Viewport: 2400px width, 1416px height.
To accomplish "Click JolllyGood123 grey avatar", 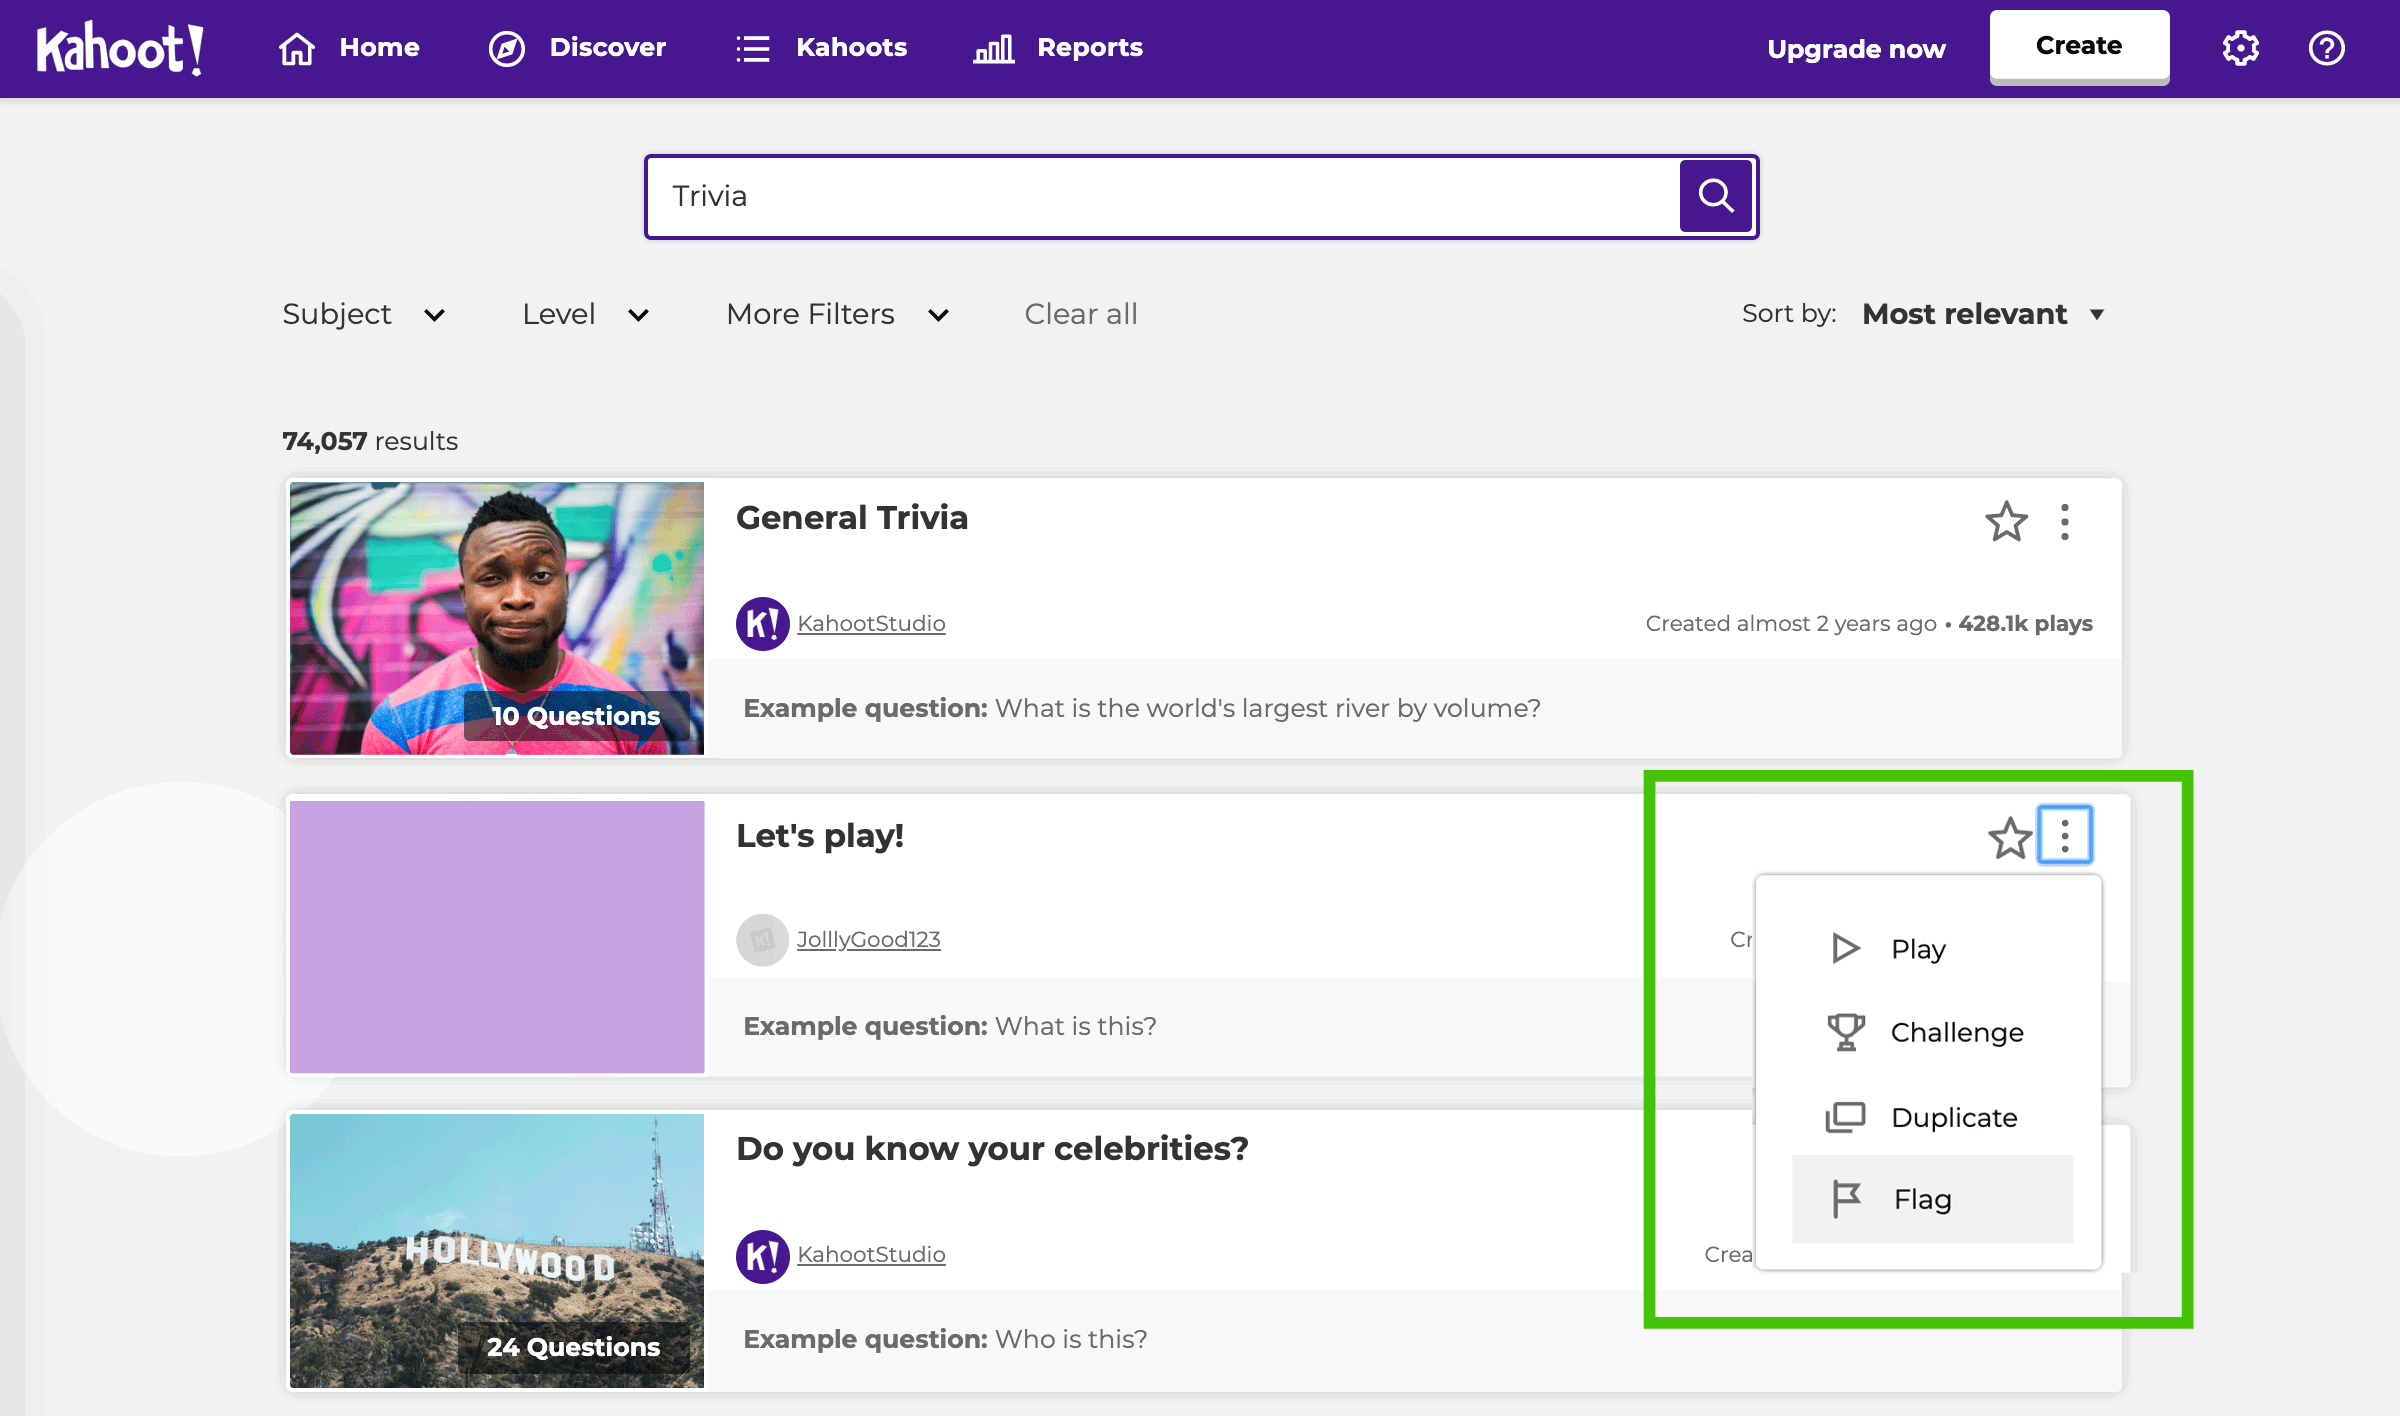I will pos(763,940).
